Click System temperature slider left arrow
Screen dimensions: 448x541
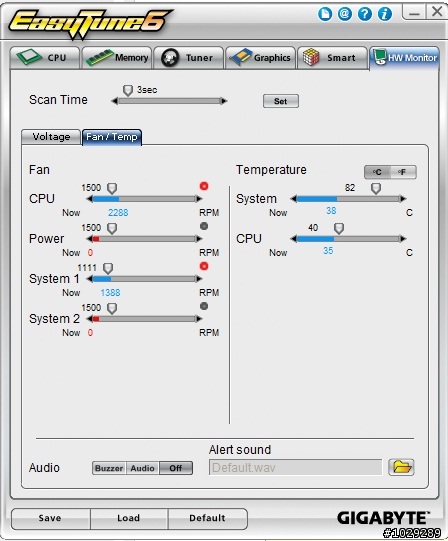(x=294, y=199)
